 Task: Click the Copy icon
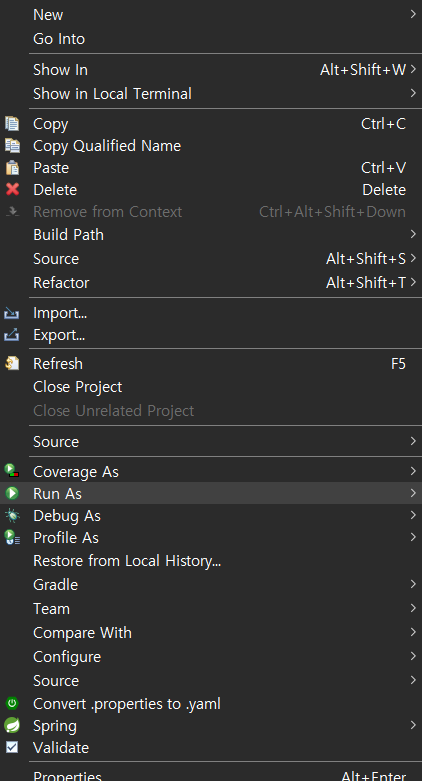tap(12, 124)
